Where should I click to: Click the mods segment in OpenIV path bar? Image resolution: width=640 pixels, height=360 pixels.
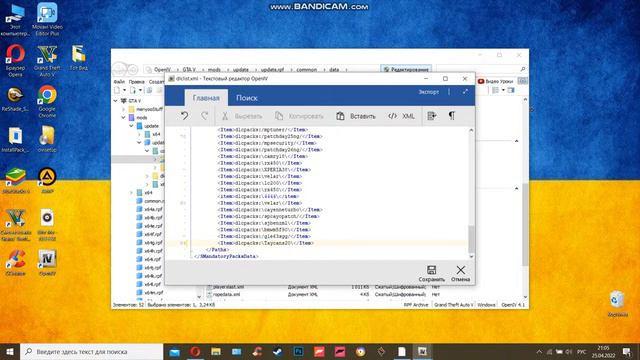(214, 70)
